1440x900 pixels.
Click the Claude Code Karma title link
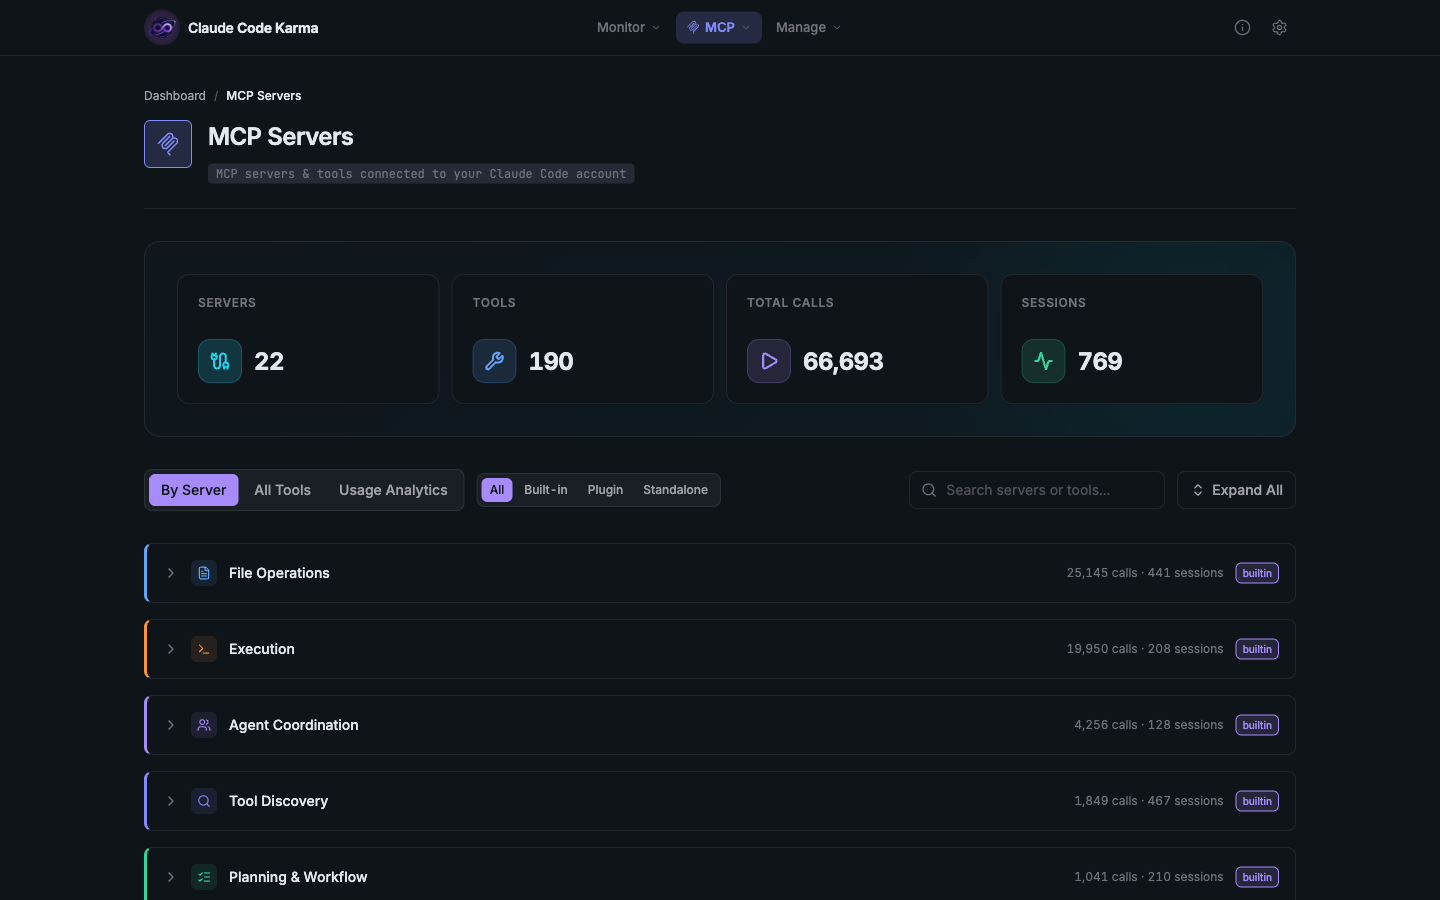click(x=253, y=28)
